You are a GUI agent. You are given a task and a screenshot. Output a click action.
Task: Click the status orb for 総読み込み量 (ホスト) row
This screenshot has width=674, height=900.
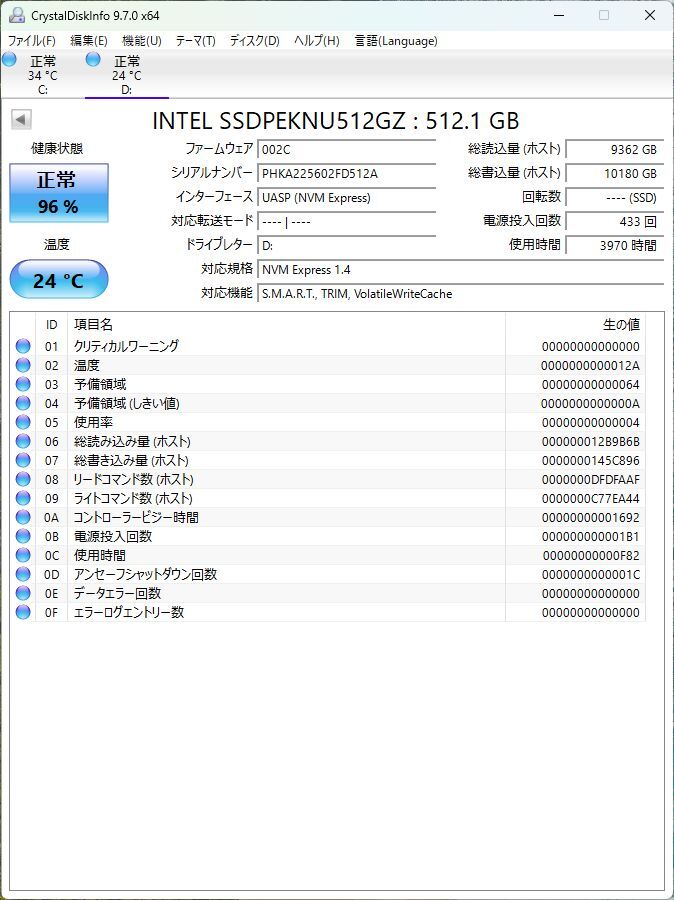23,441
